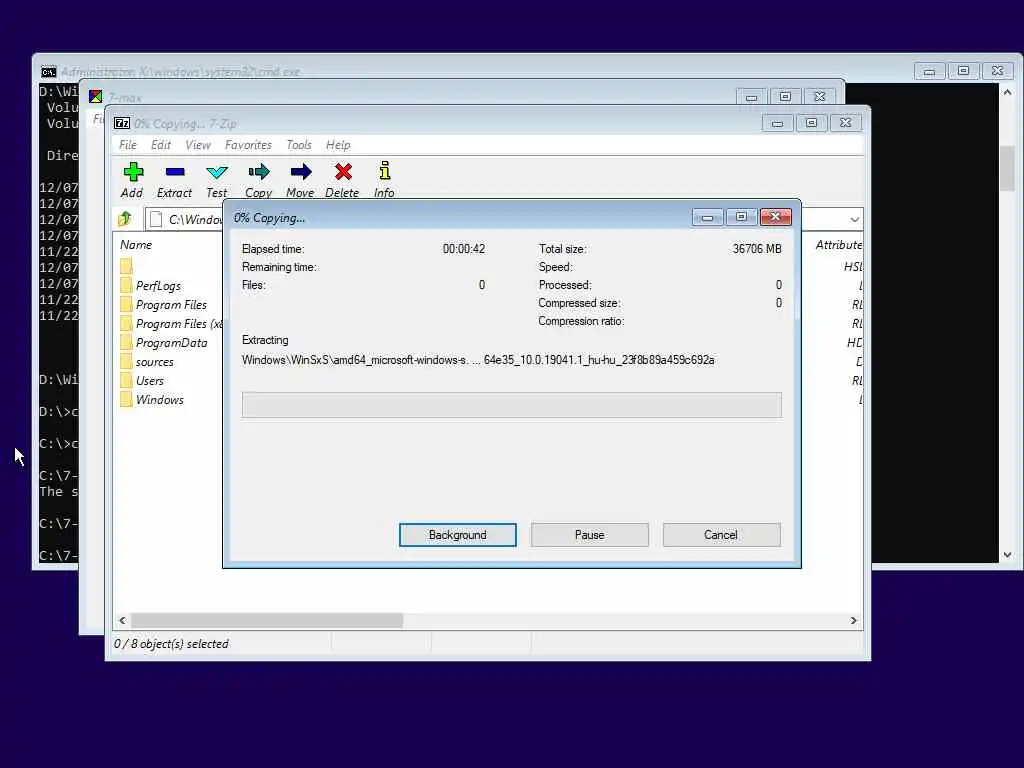
Task: Click the horizontal scrollbar right arrow
Action: coord(853,620)
